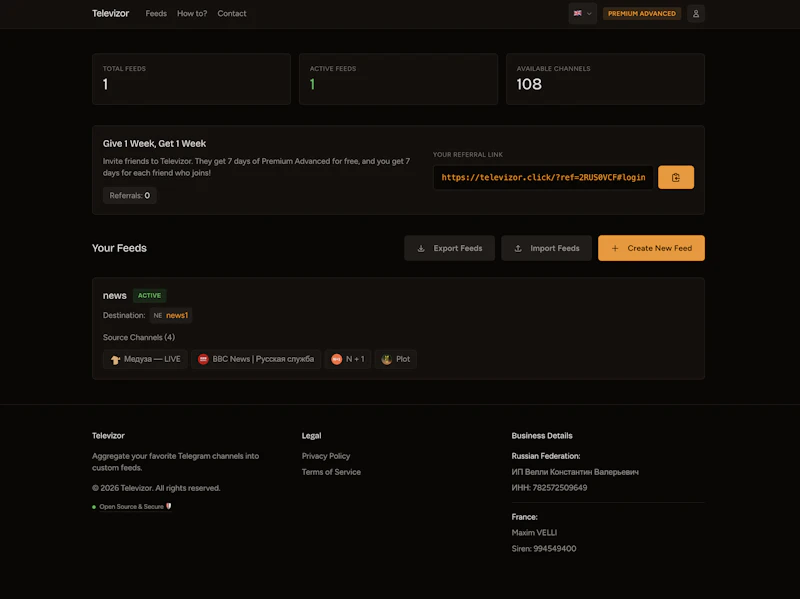The image size is (800, 599).
Task: Click the Televizor logo in header
Action: point(110,13)
